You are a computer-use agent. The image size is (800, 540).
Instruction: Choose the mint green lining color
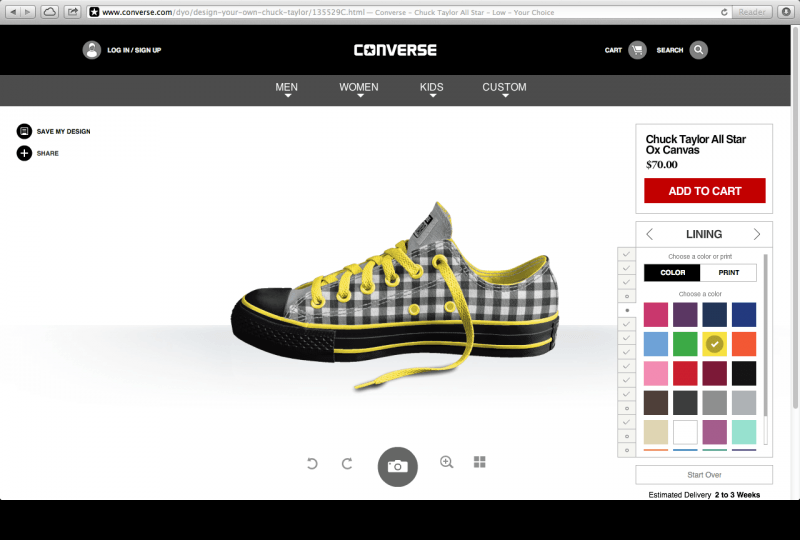coord(744,432)
